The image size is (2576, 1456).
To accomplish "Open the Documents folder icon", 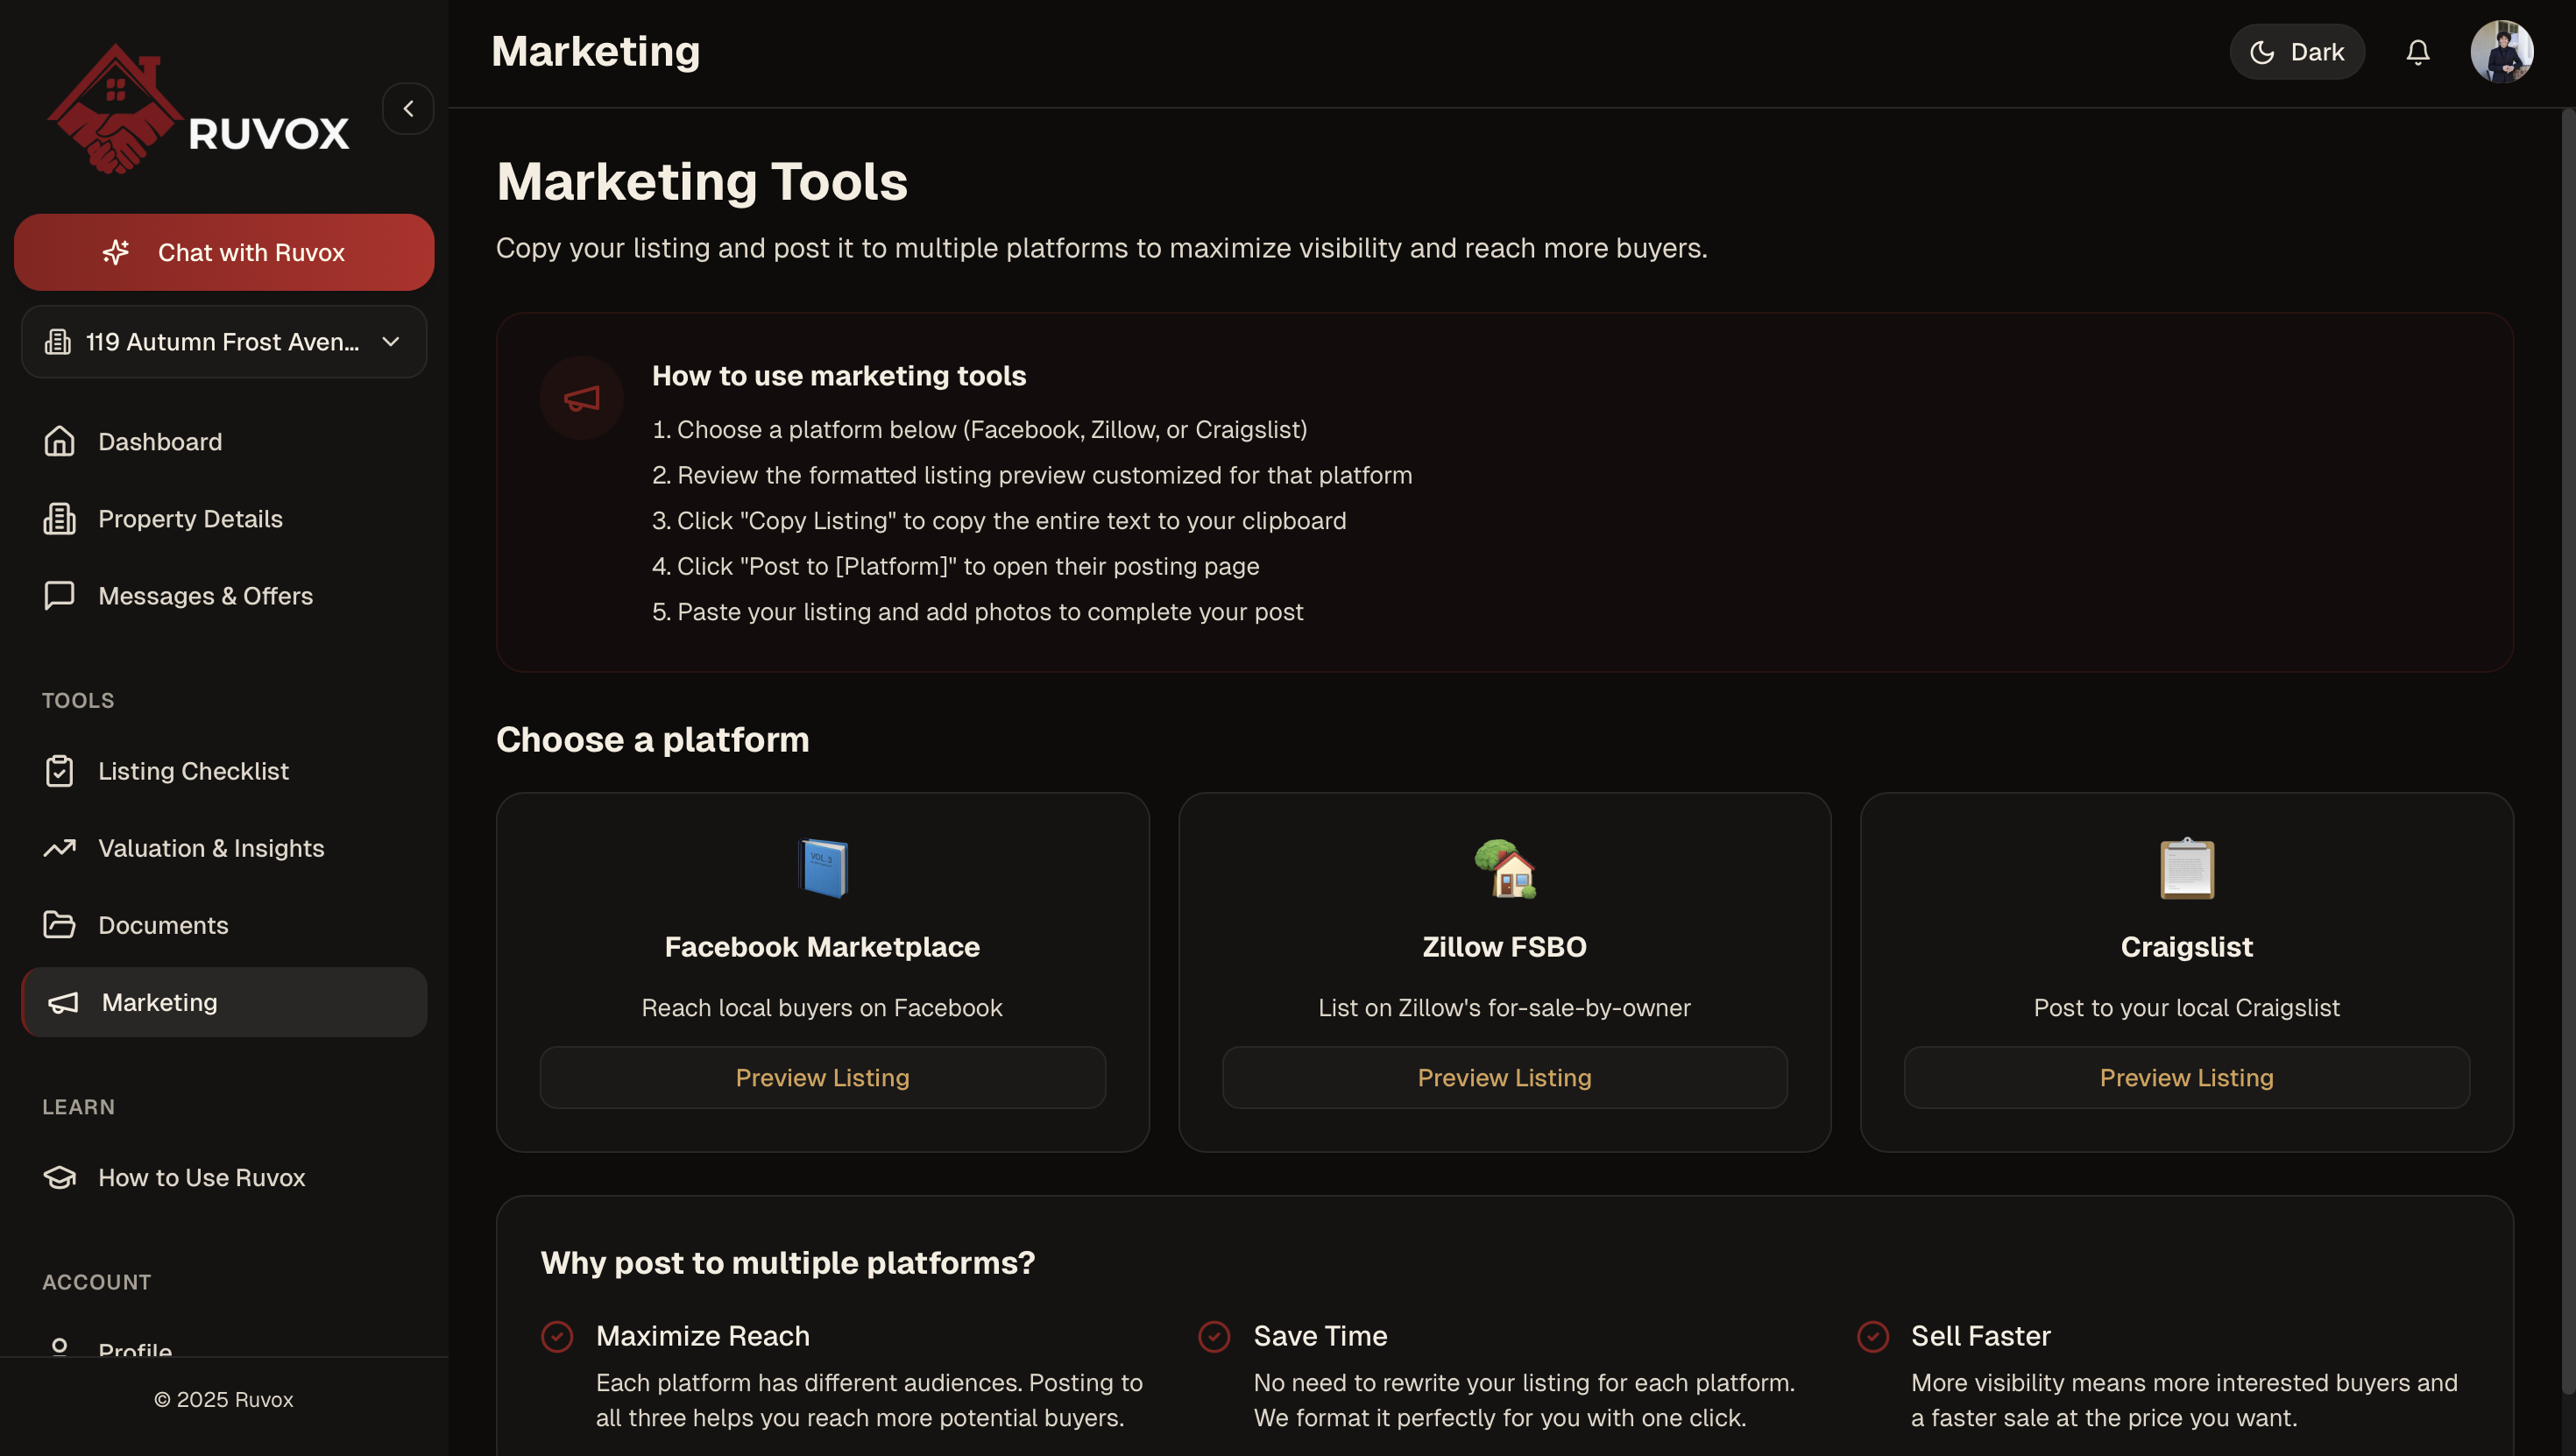I will click(60, 924).
